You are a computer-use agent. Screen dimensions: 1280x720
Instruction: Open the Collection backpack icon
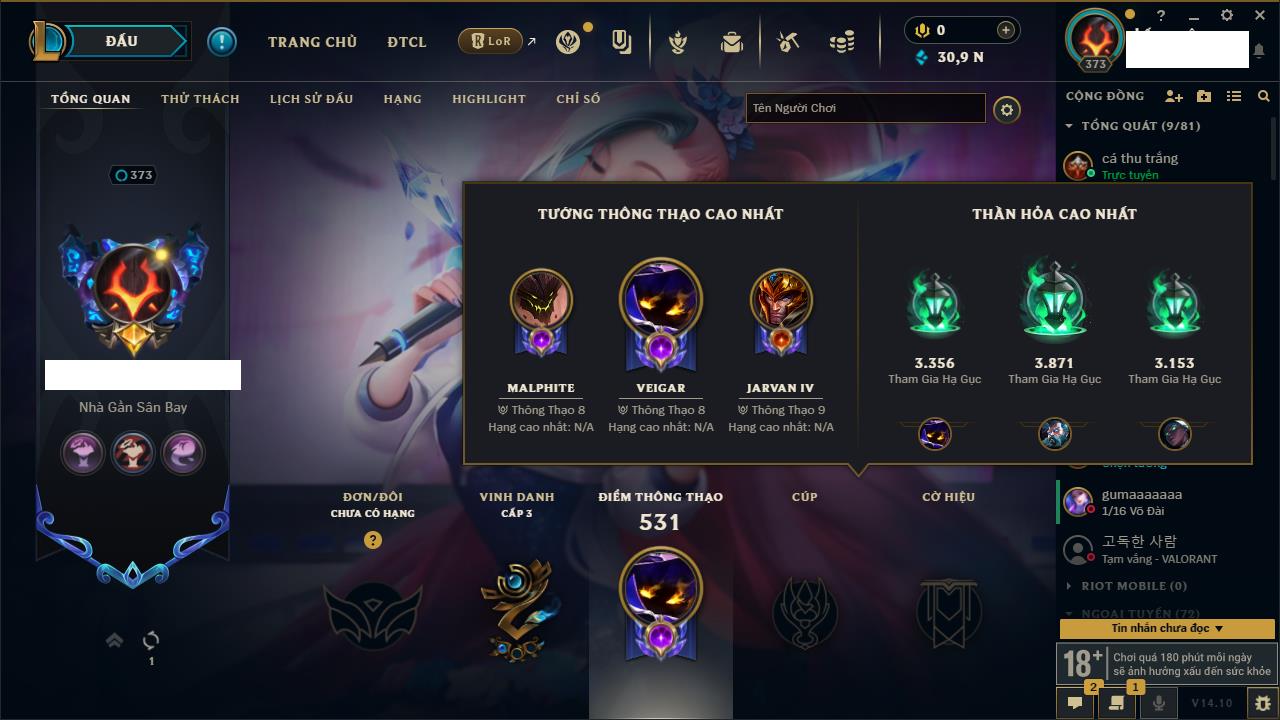pyautogui.click(x=732, y=42)
